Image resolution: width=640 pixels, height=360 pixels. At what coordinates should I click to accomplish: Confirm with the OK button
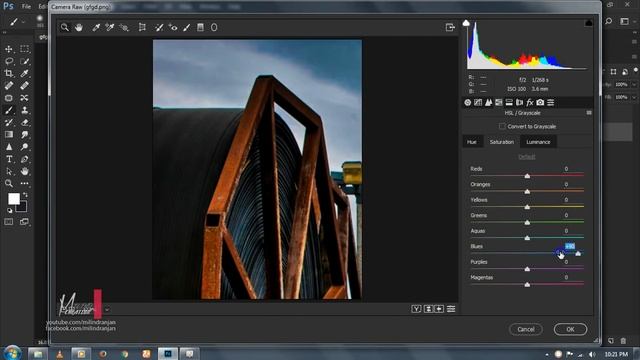570,329
